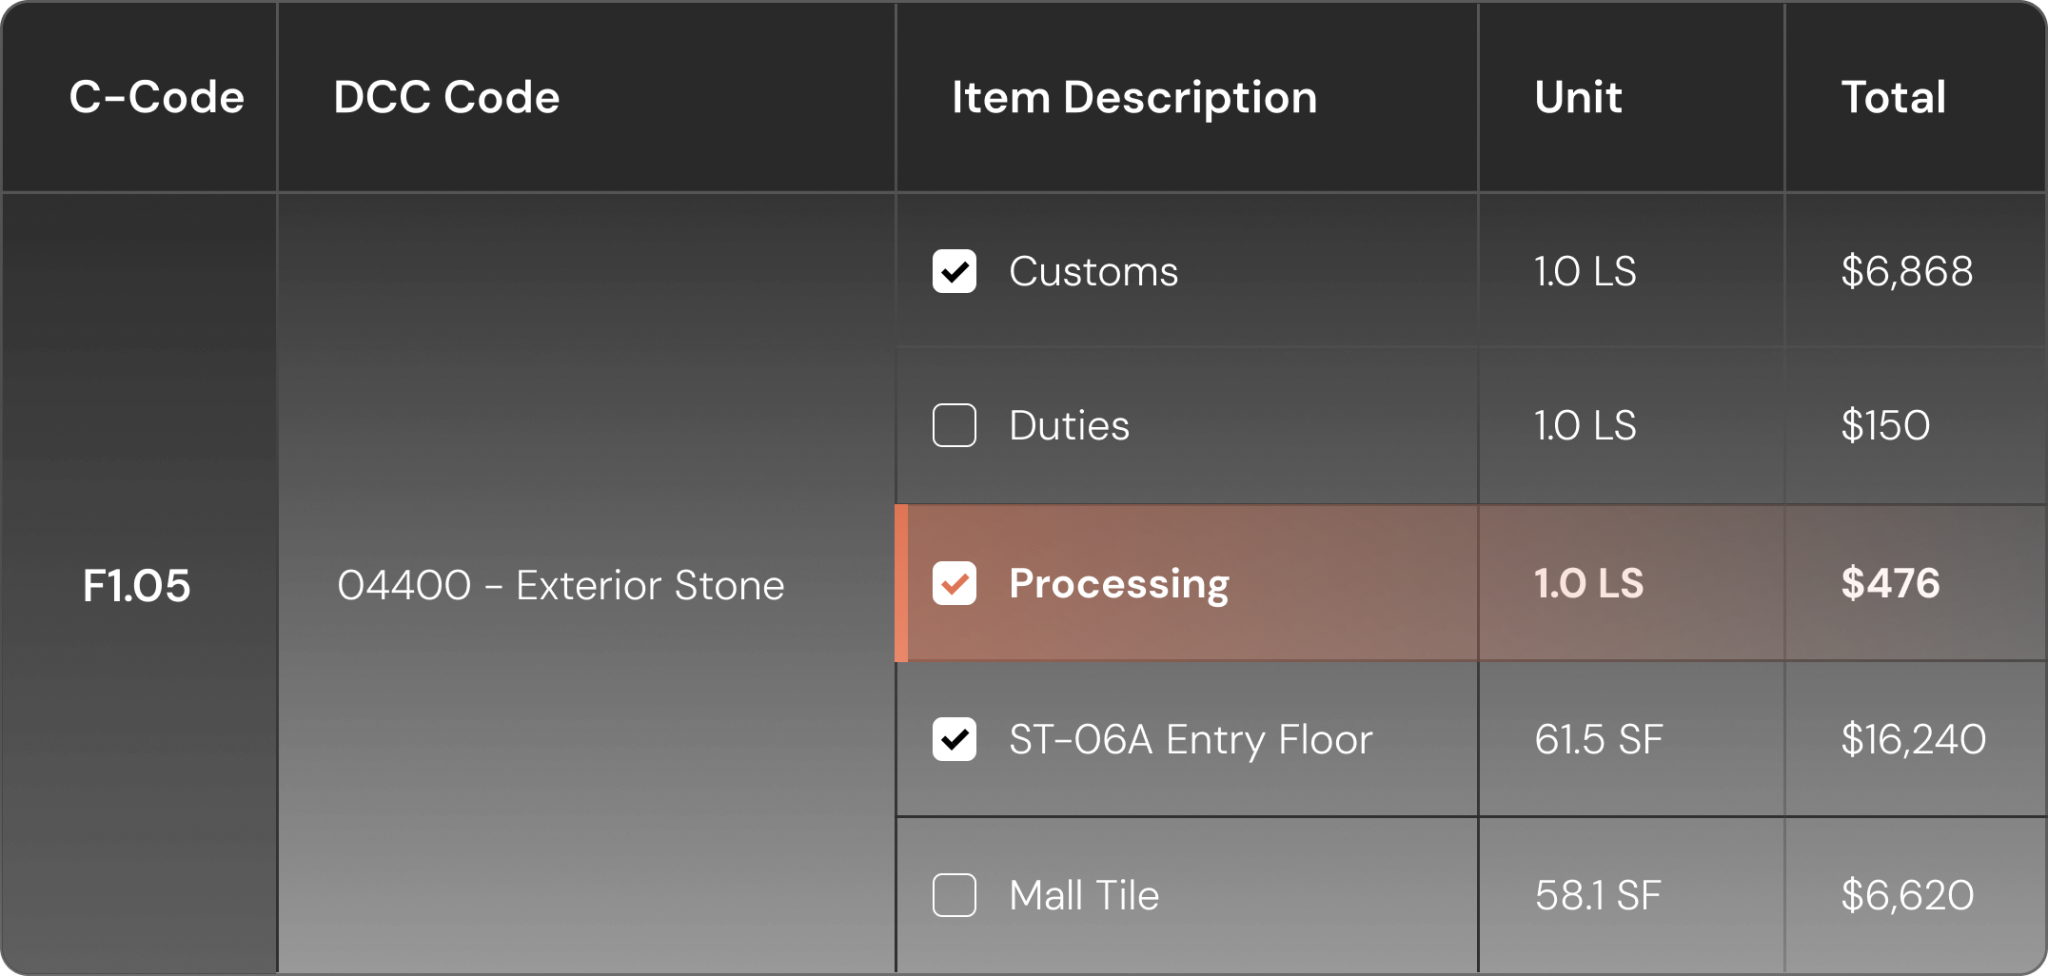Click the Unit column header

(x=1578, y=97)
